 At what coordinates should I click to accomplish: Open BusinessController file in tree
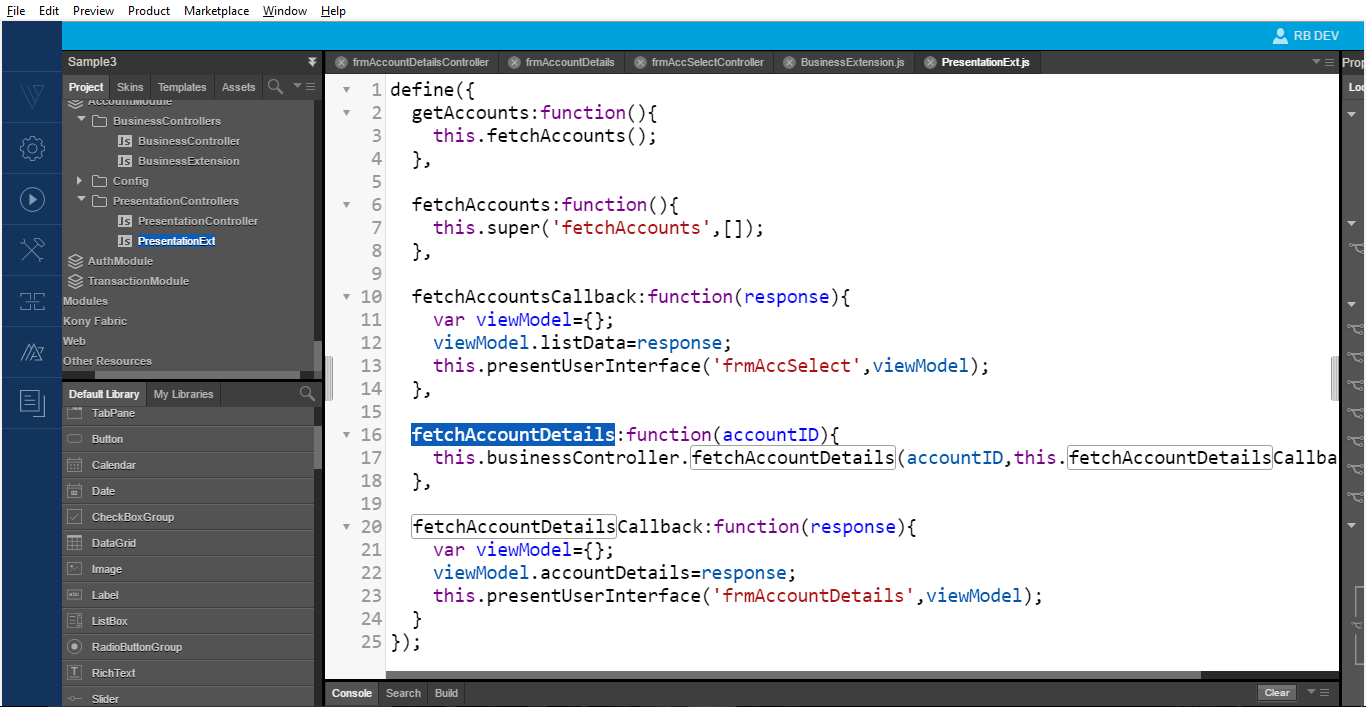tap(189, 141)
